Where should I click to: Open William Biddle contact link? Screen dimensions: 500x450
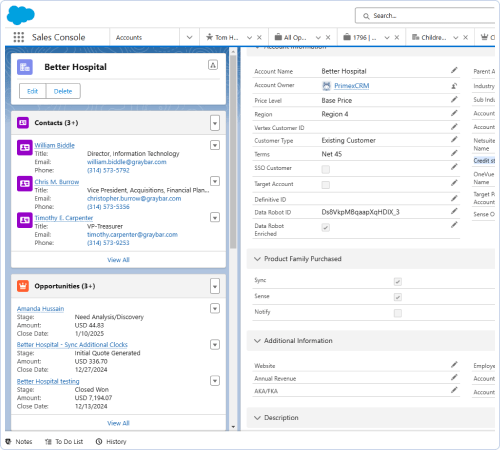pyautogui.click(x=55, y=145)
